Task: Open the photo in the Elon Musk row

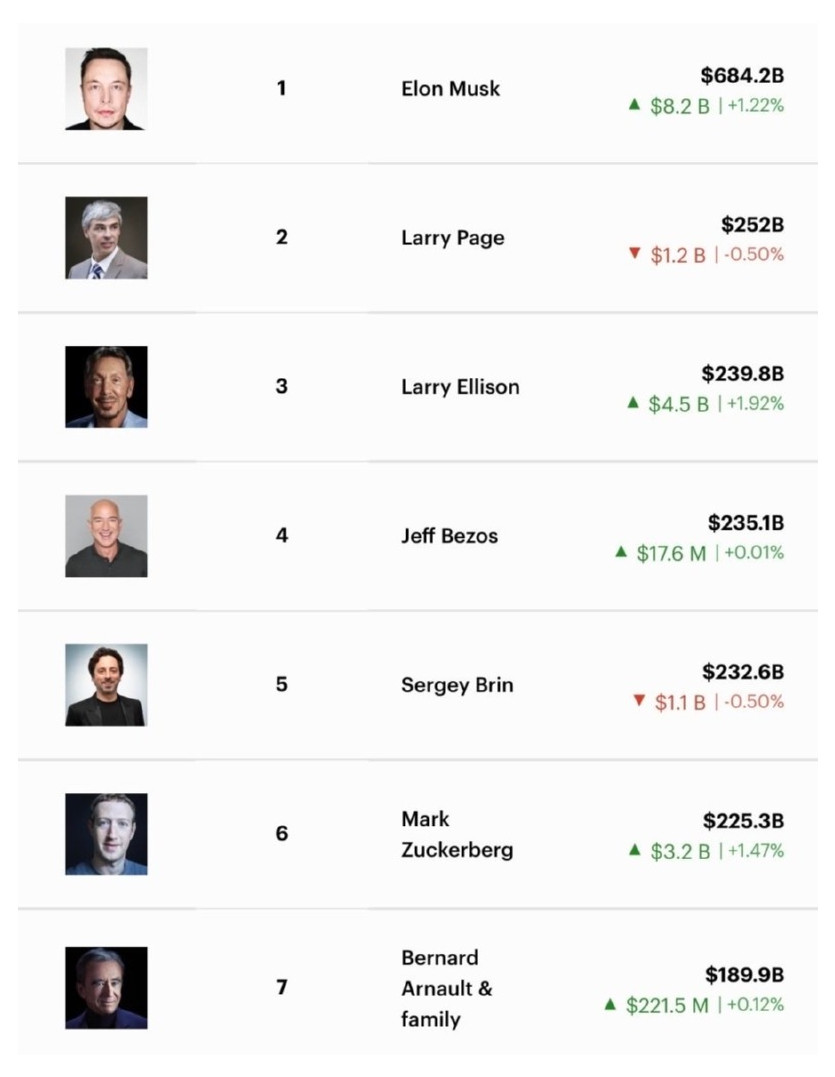Action: pos(106,89)
